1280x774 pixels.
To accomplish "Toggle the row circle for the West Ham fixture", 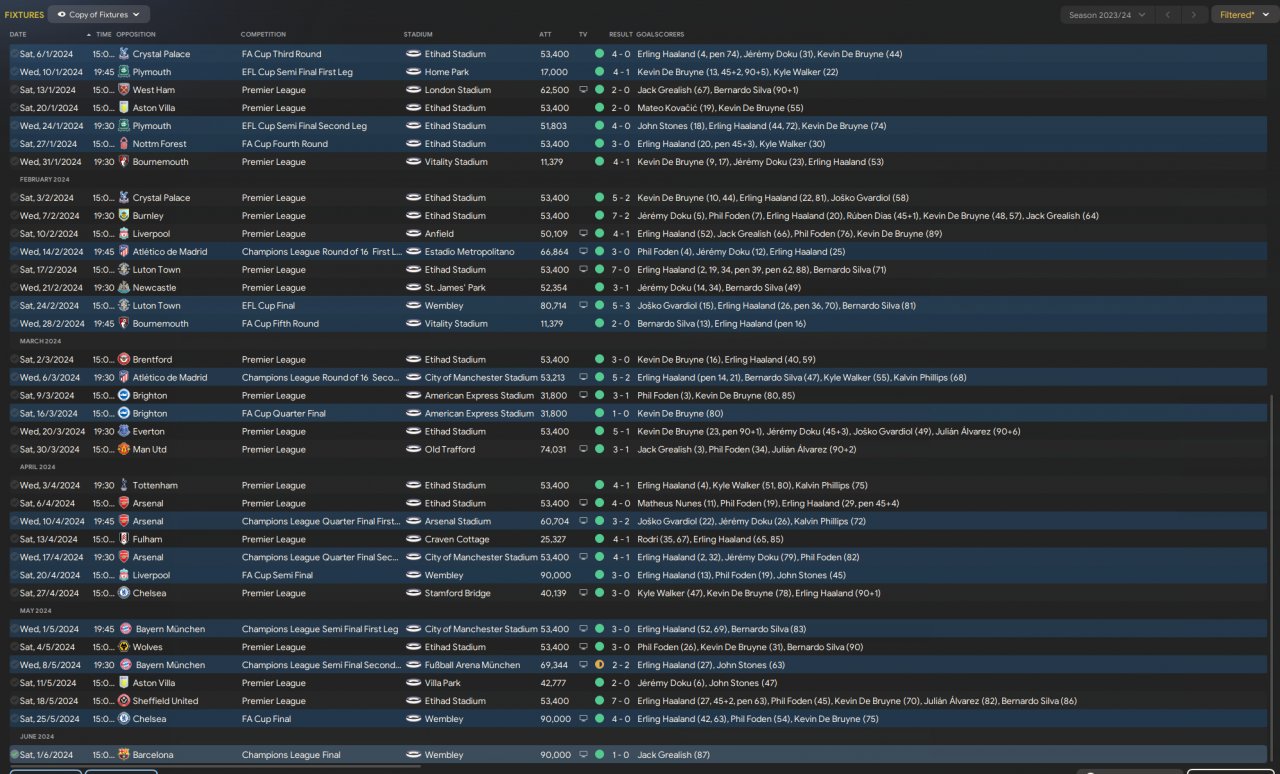I will 14,90.
